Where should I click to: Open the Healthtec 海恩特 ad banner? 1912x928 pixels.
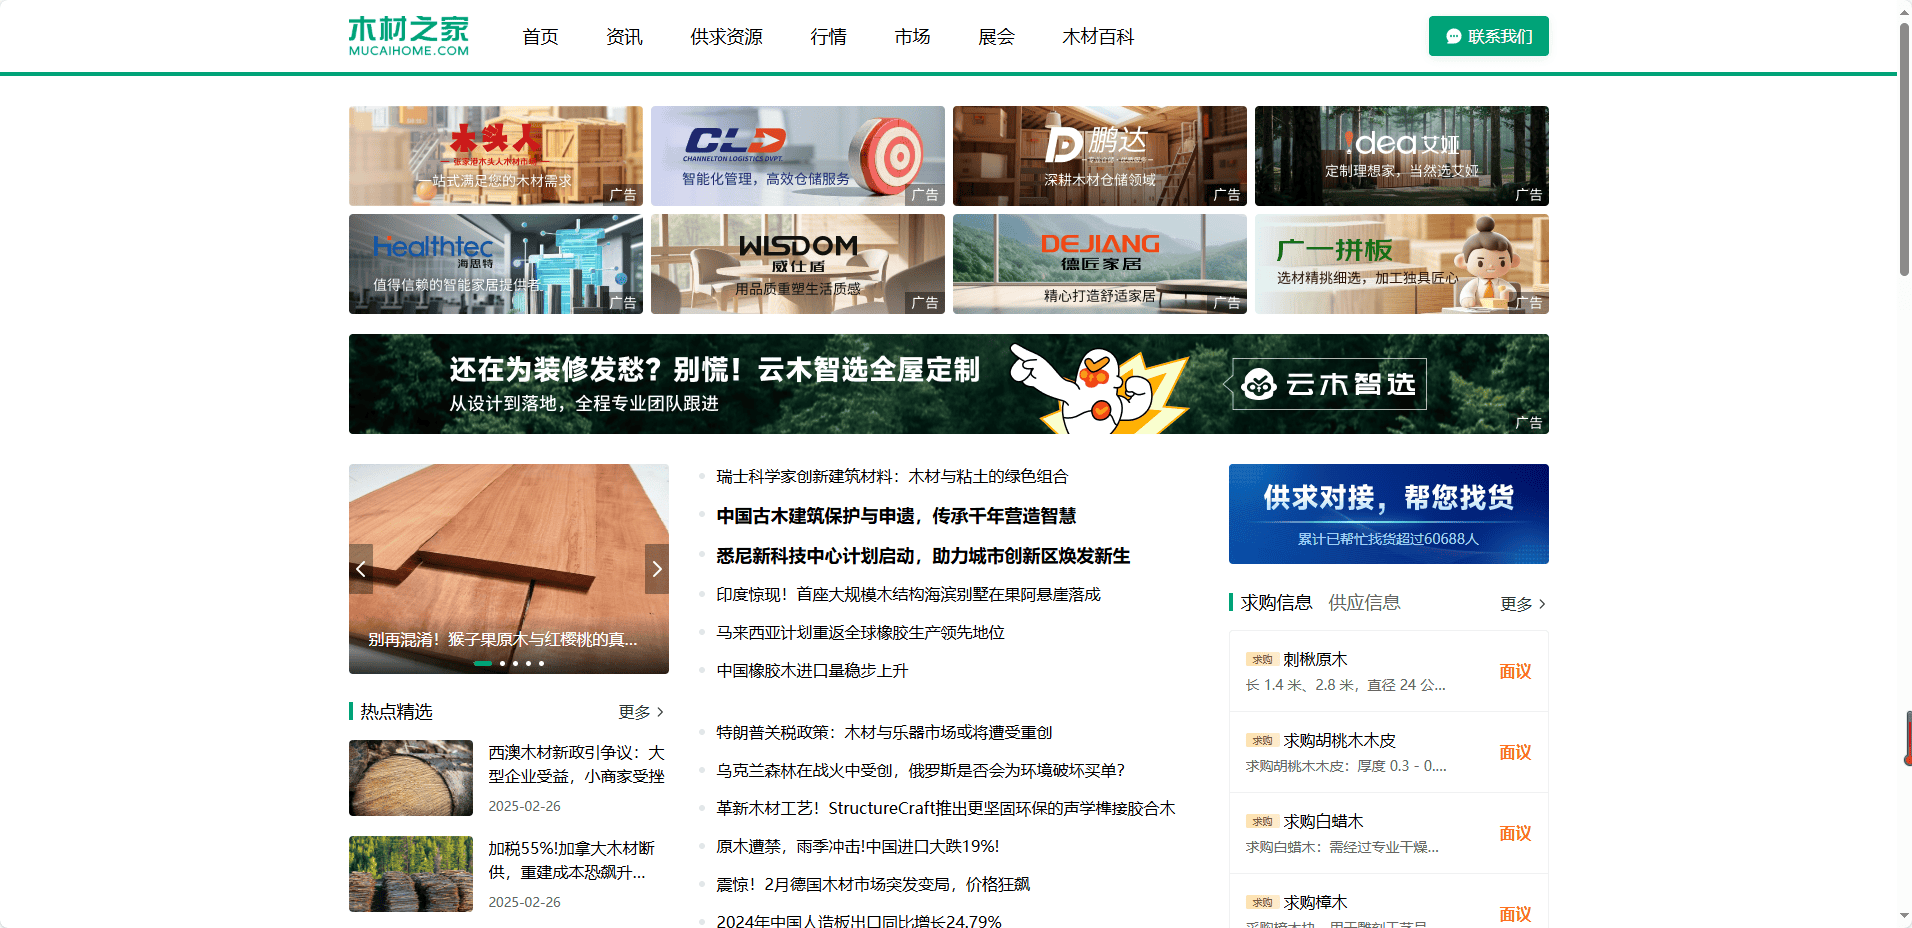(x=495, y=264)
